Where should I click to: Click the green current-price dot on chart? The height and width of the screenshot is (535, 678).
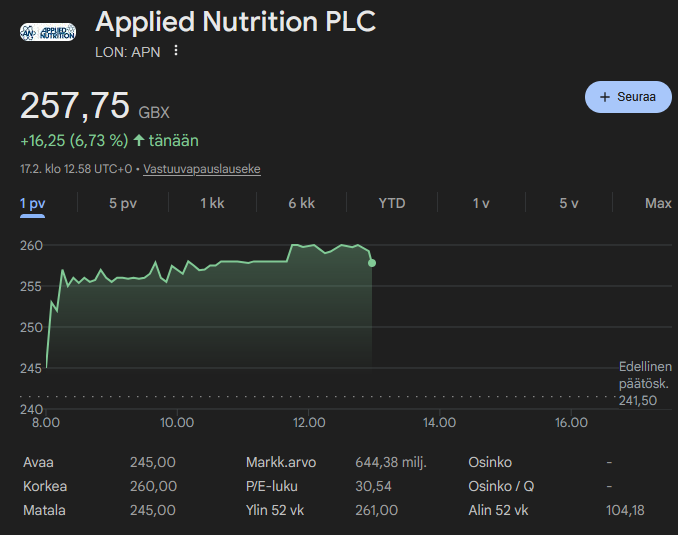point(372,263)
